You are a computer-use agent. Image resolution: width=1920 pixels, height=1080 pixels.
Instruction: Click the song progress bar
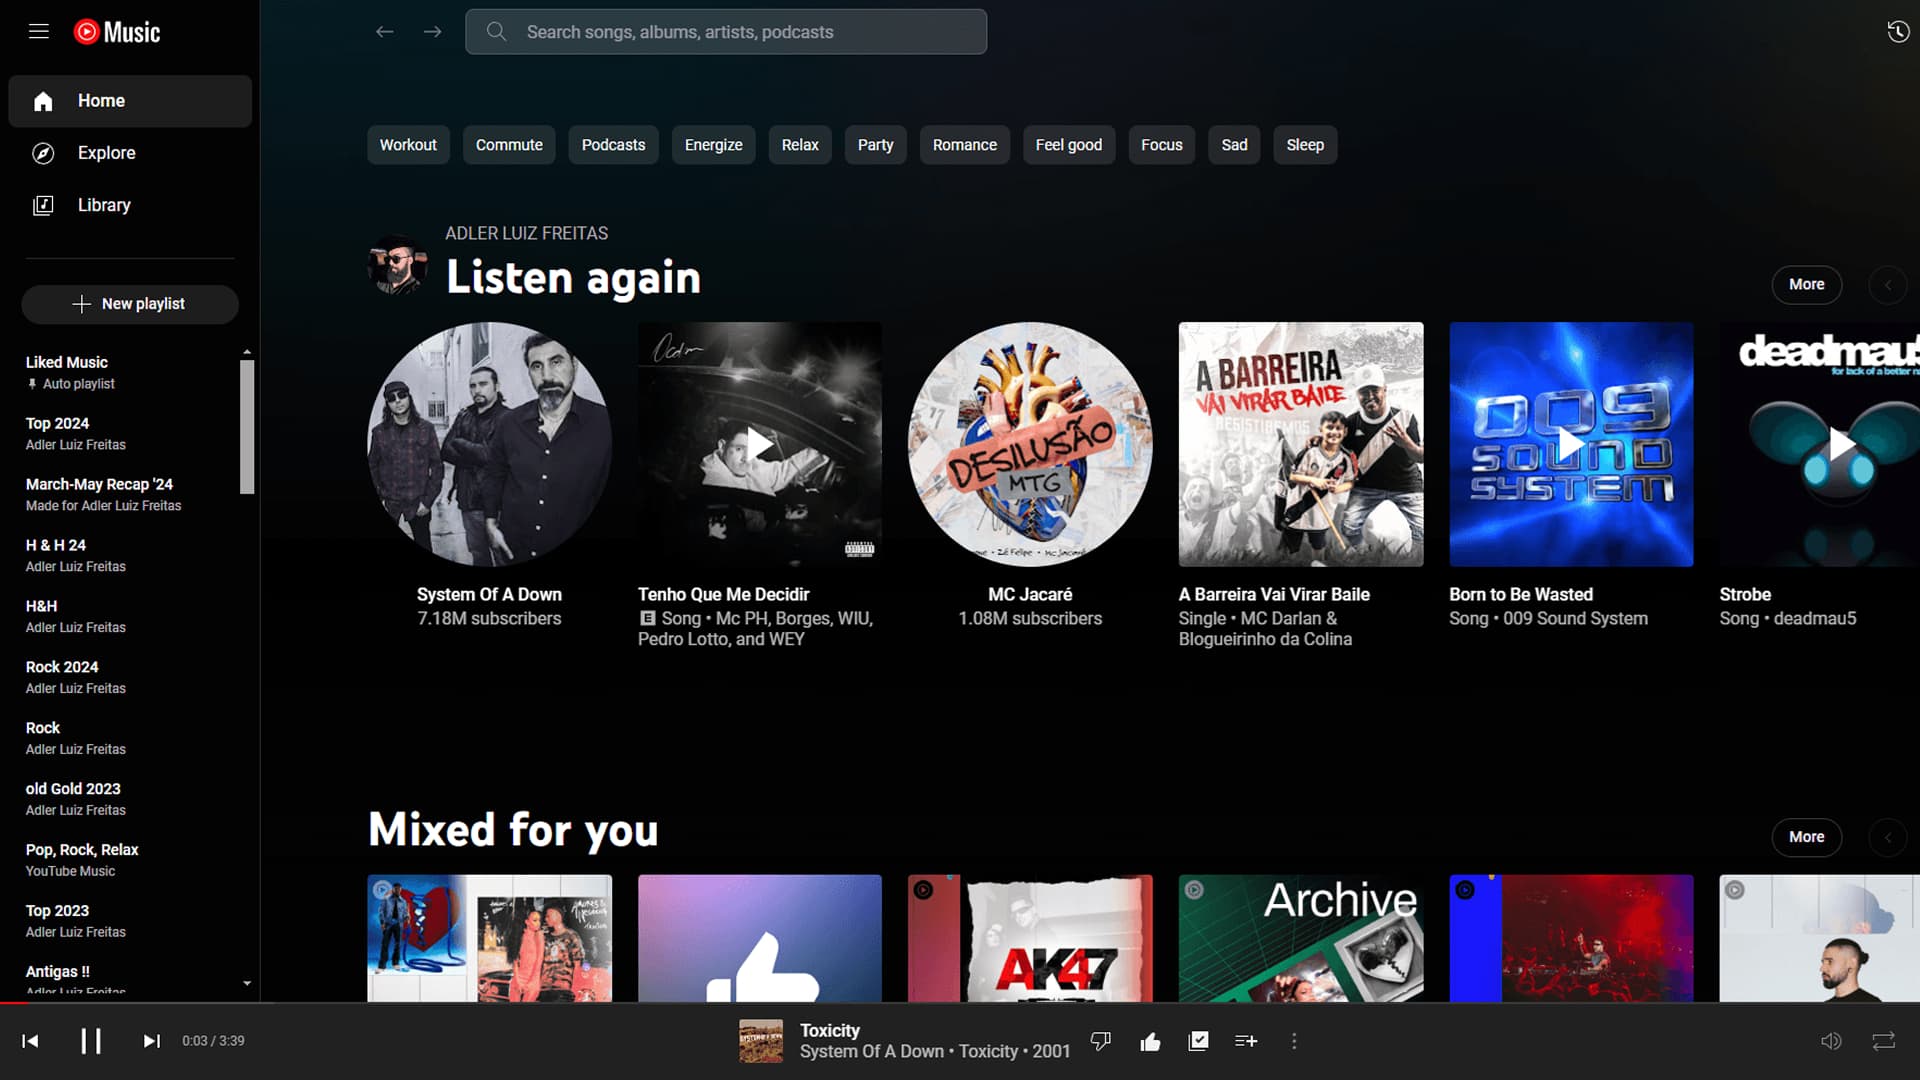[960, 1002]
